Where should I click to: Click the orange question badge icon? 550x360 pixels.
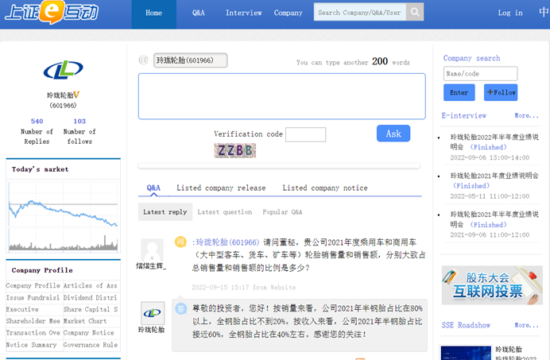click(180, 242)
